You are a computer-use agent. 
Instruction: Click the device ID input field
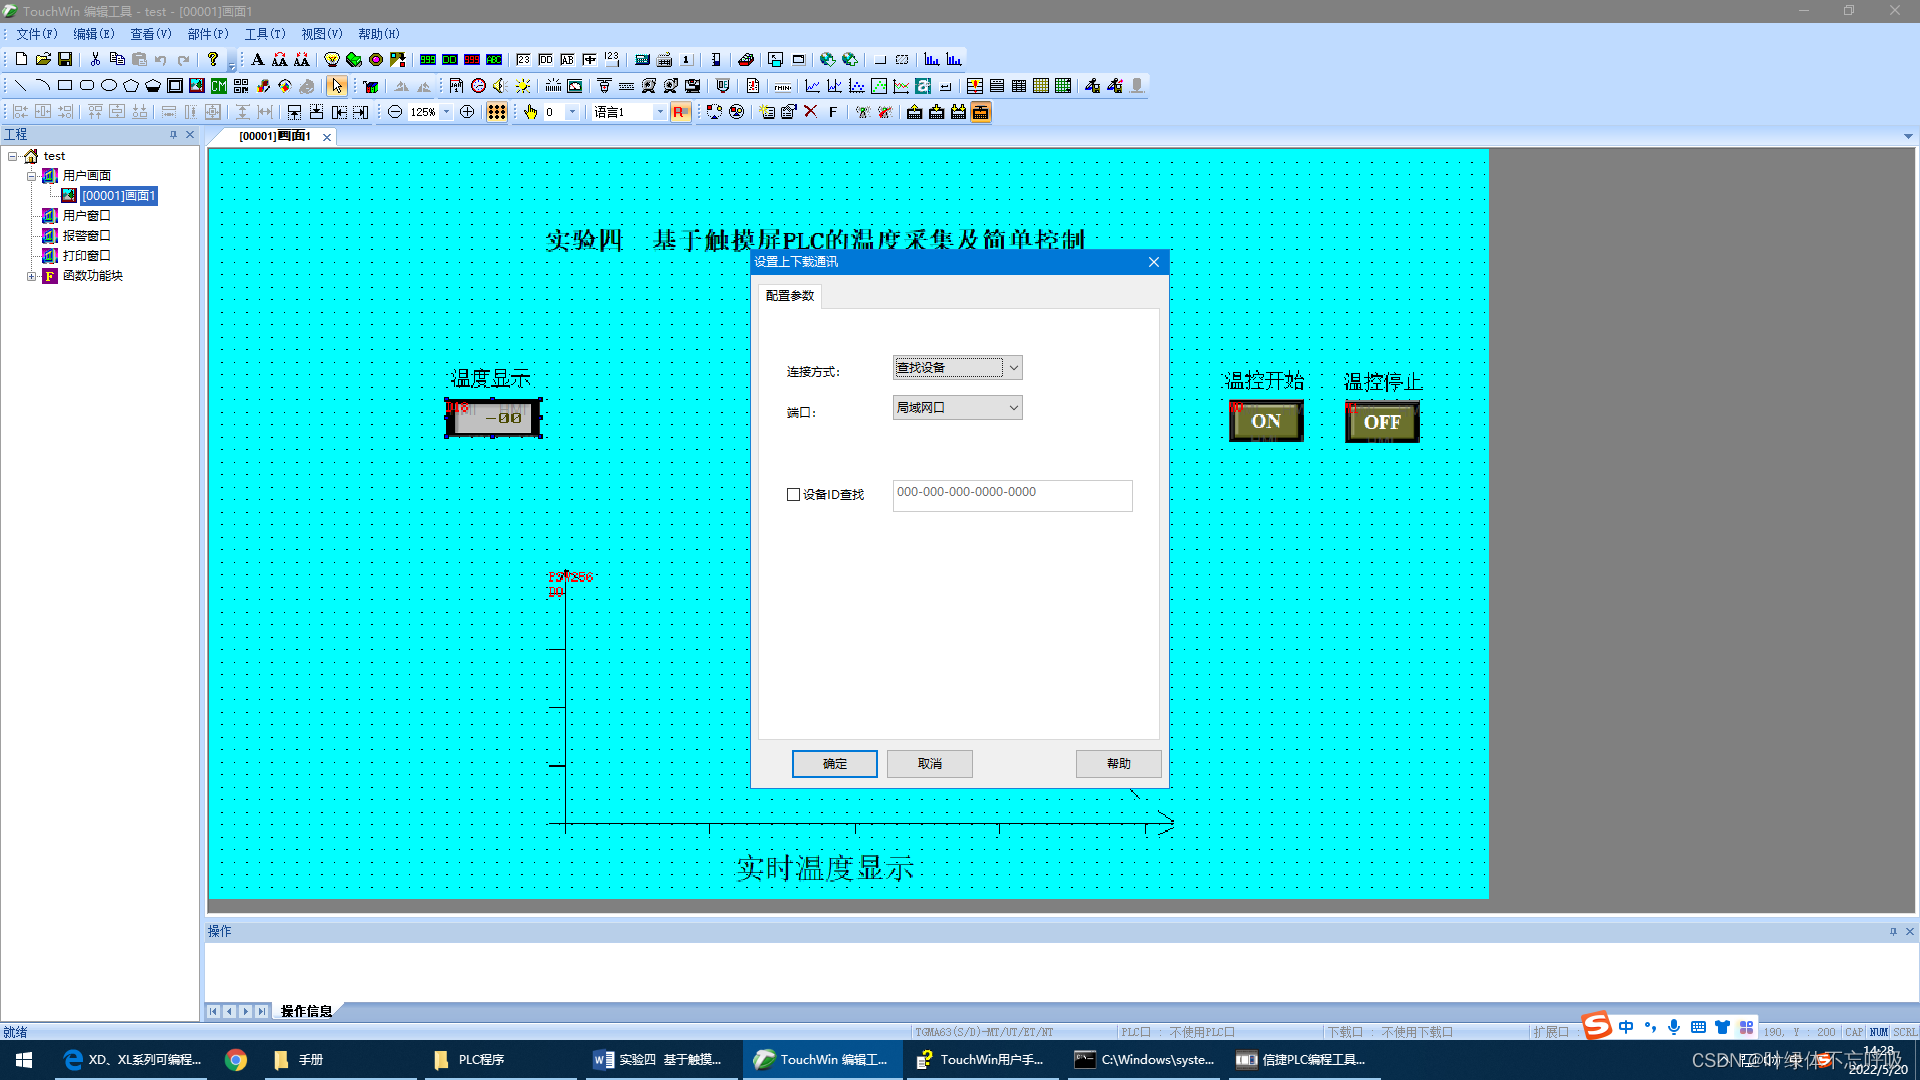coord(1012,495)
